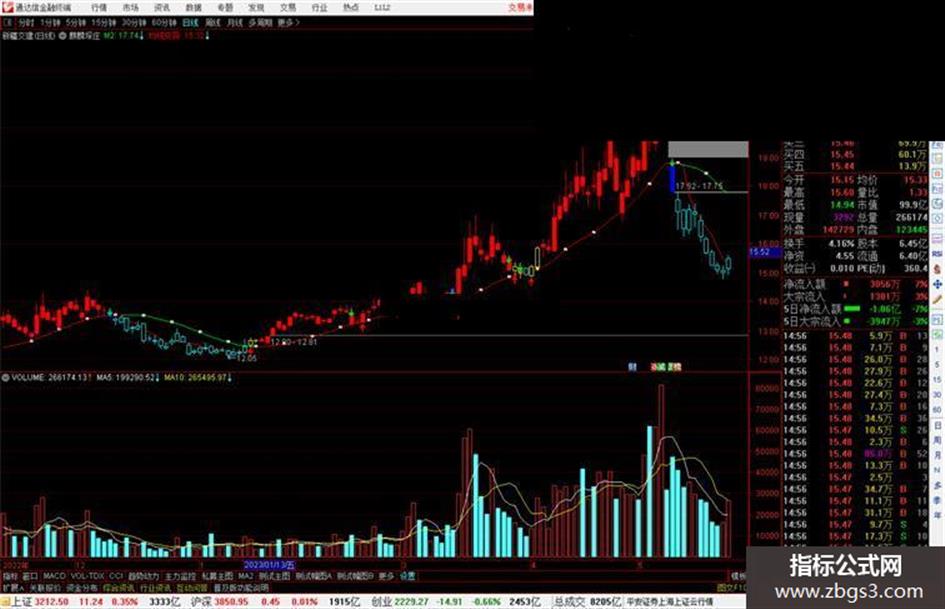Switch sub-chart to MACD indicator
Image resolution: width=945 pixels, height=609 pixels.
coord(54,576)
